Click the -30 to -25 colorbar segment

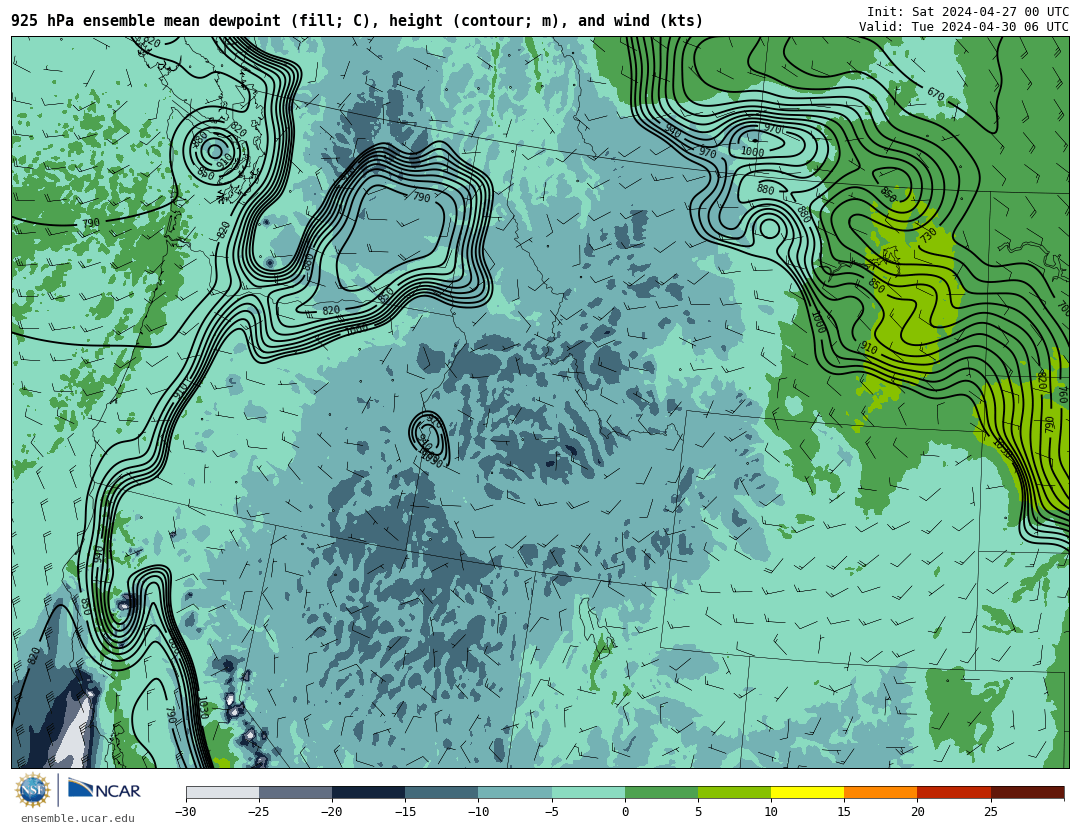pyautogui.click(x=222, y=792)
